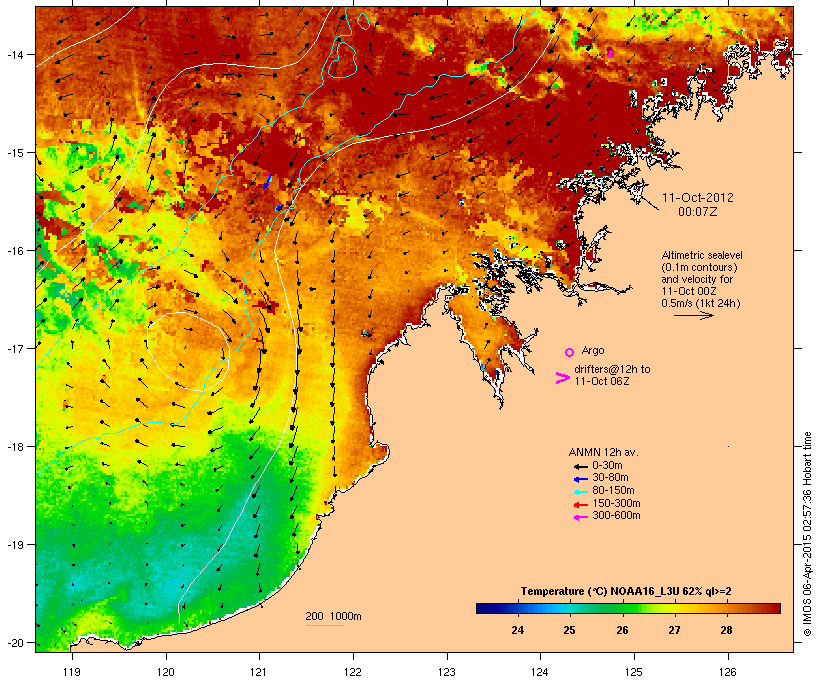Click the blue ANMN mooring arrow on the map
The image size is (820, 680).
pos(267,182)
